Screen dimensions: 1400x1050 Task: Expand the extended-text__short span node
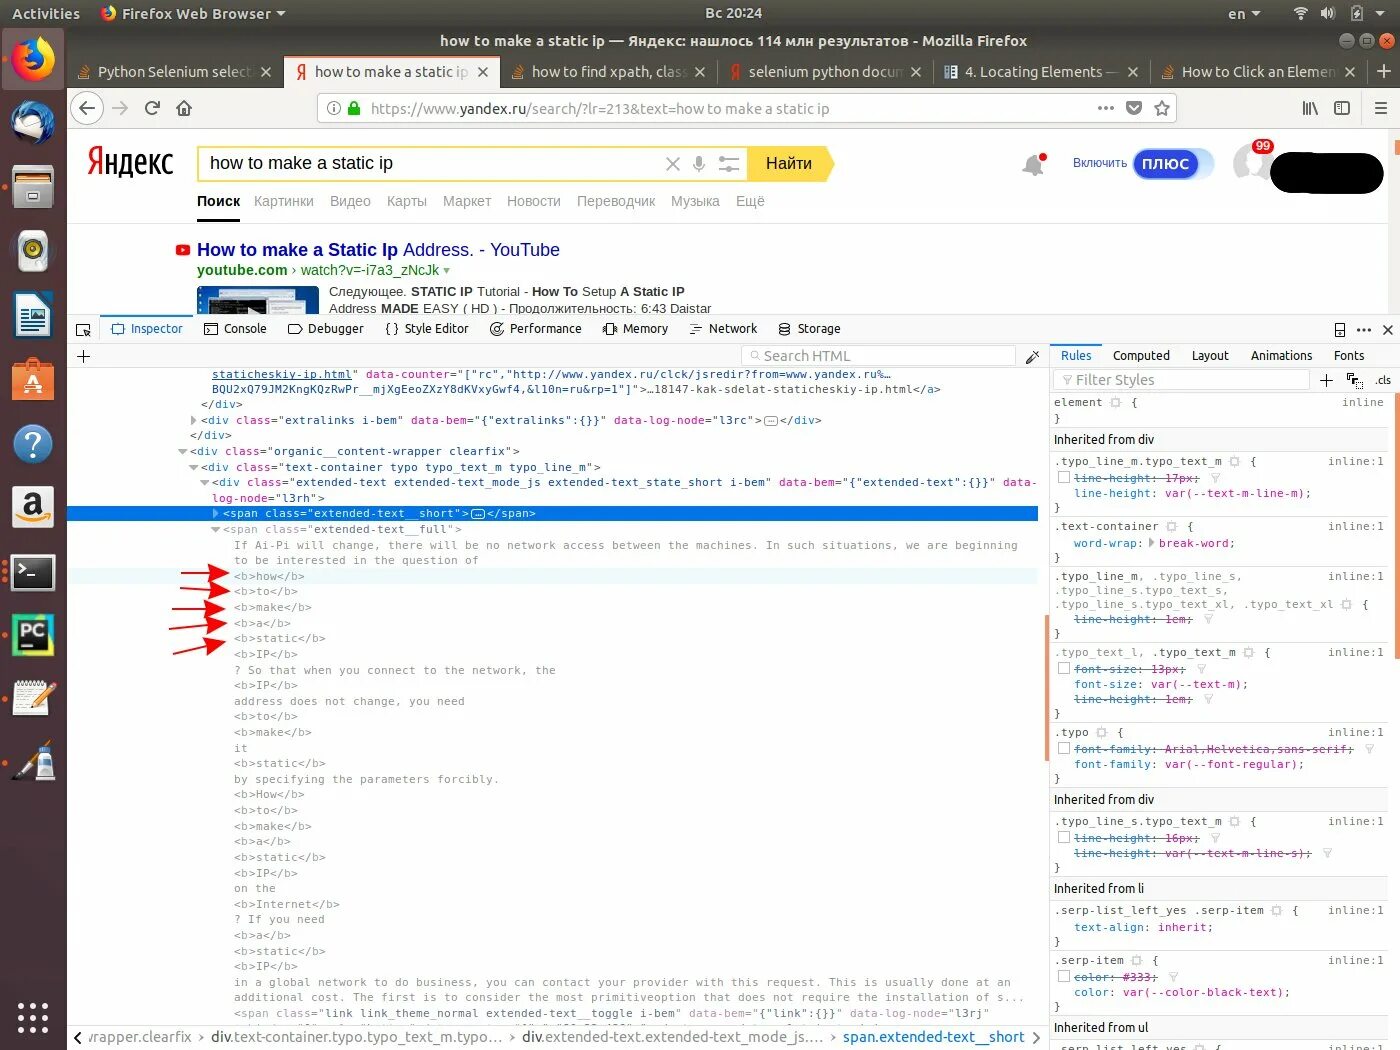(x=216, y=514)
